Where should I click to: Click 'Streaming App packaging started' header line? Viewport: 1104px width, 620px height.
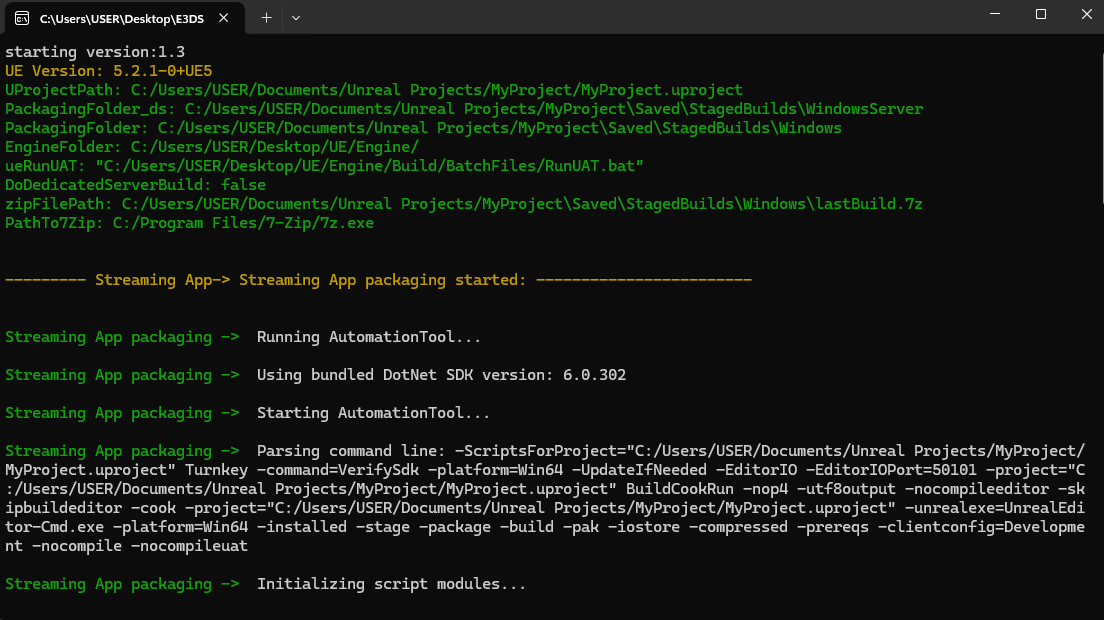point(378,280)
